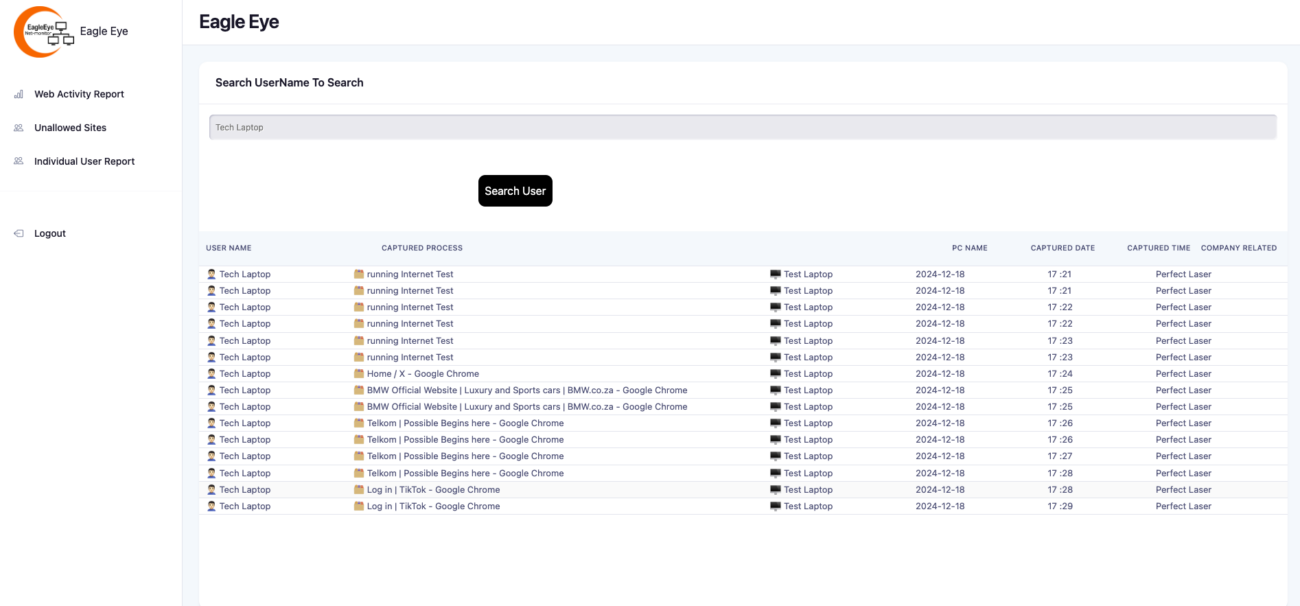The width and height of the screenshot is (1300, 606).
Task: Click the 17 :29 captured time
Action: coord(1059,506)
